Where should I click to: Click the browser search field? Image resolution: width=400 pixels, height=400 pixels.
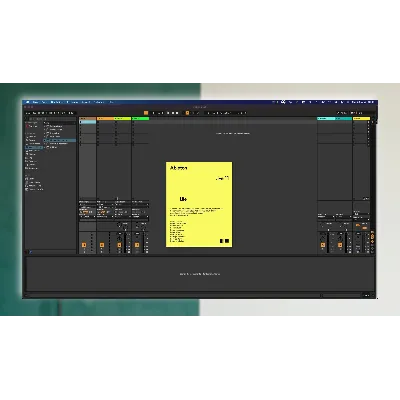coord(51,119)
